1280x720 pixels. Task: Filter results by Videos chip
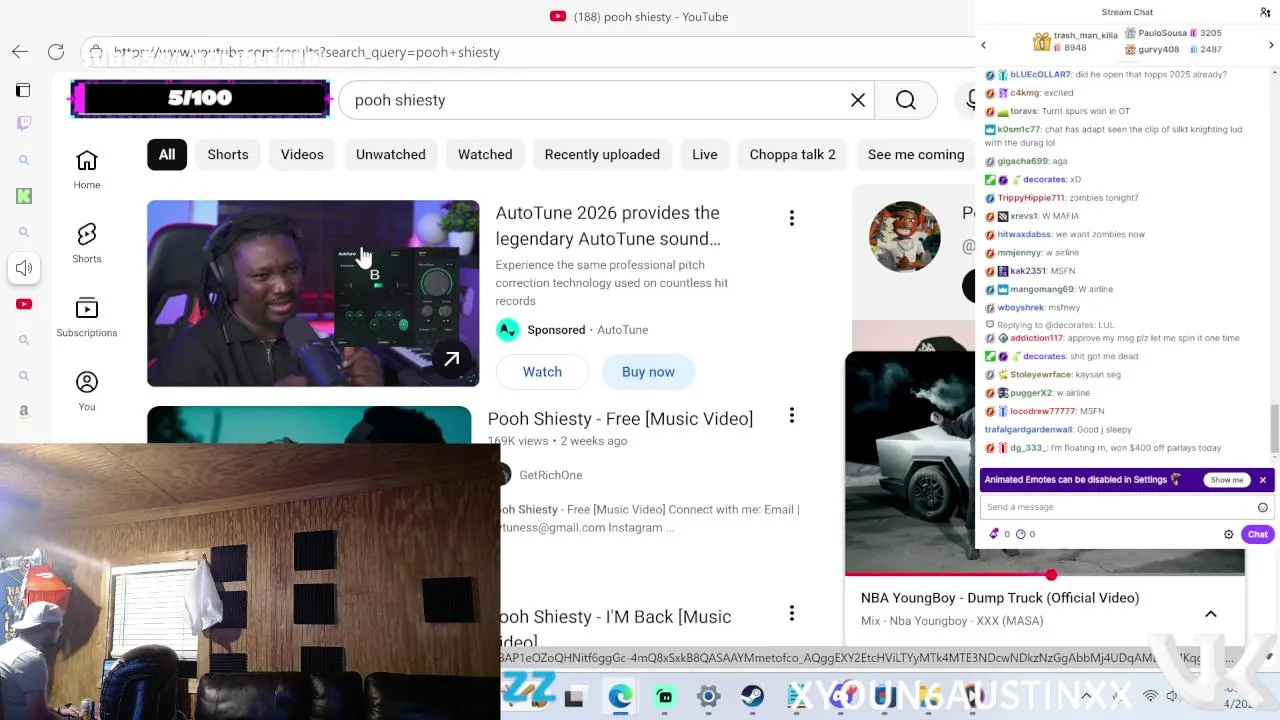302,154
